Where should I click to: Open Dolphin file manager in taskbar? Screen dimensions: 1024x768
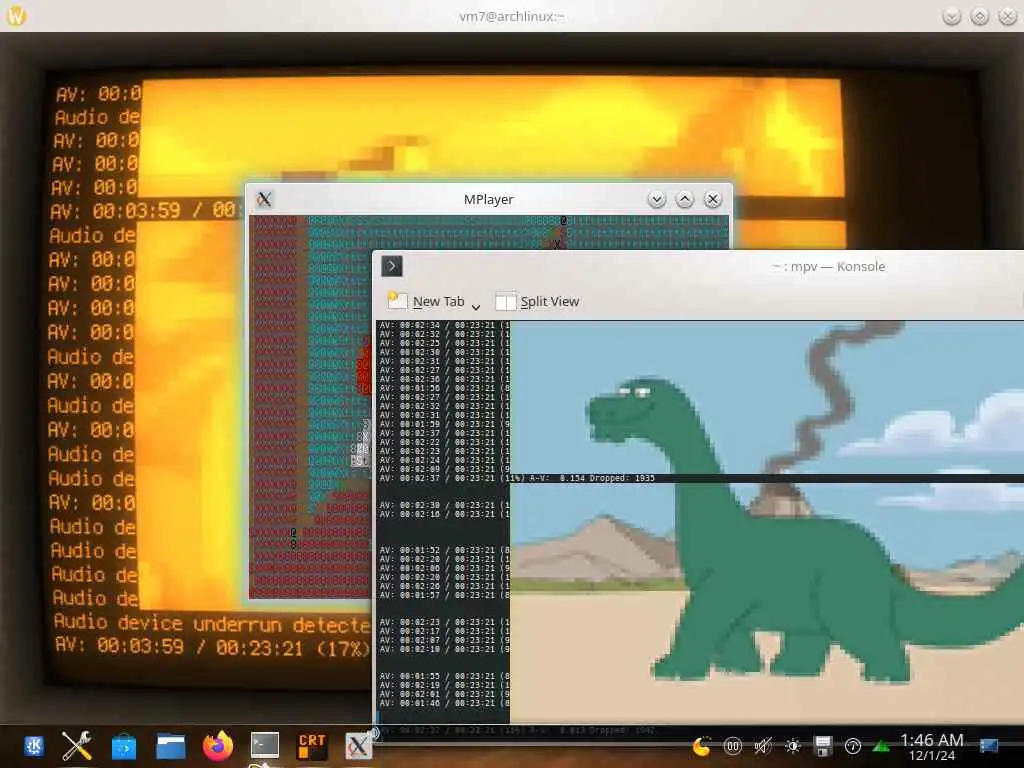170,746
